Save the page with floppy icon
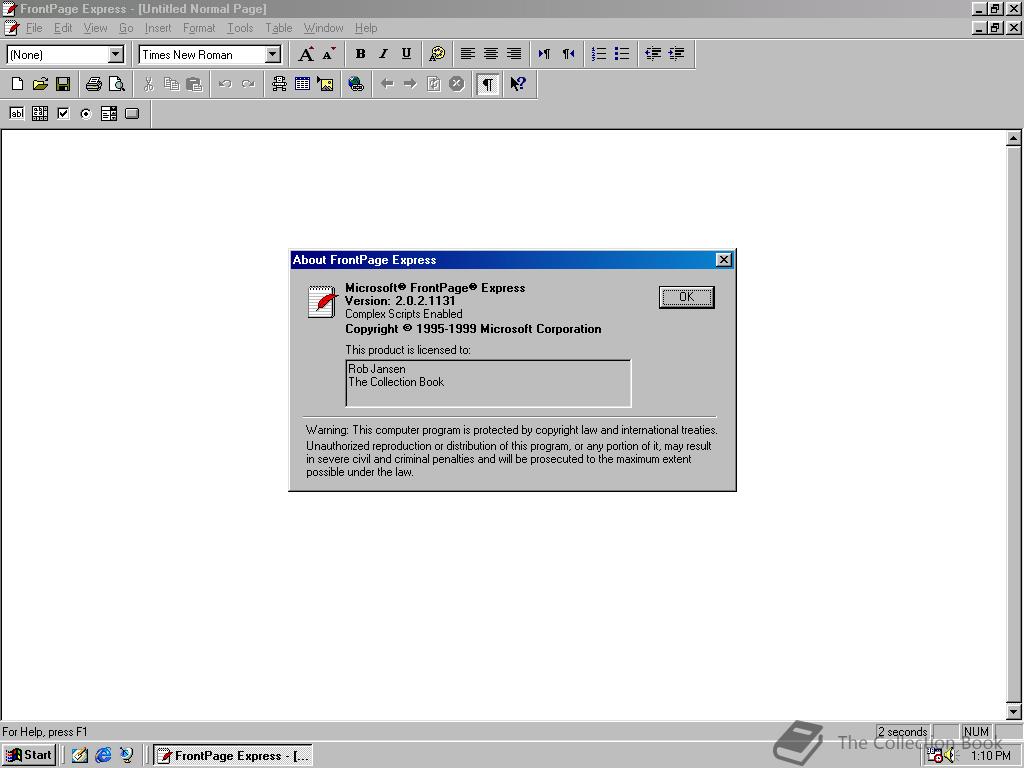 (x=63, y=84)
